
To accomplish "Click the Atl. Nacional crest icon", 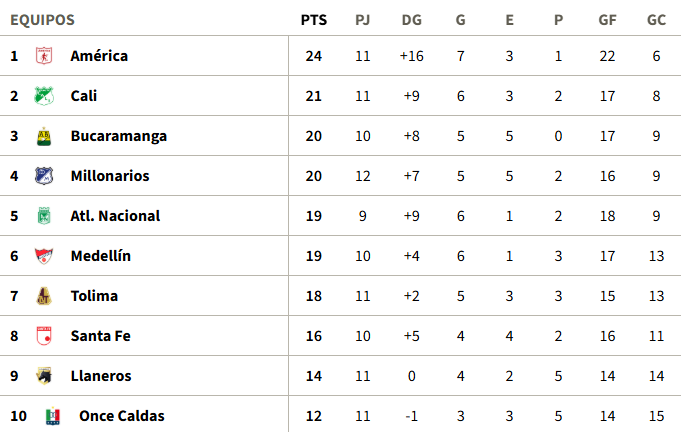I will [44, 216].
